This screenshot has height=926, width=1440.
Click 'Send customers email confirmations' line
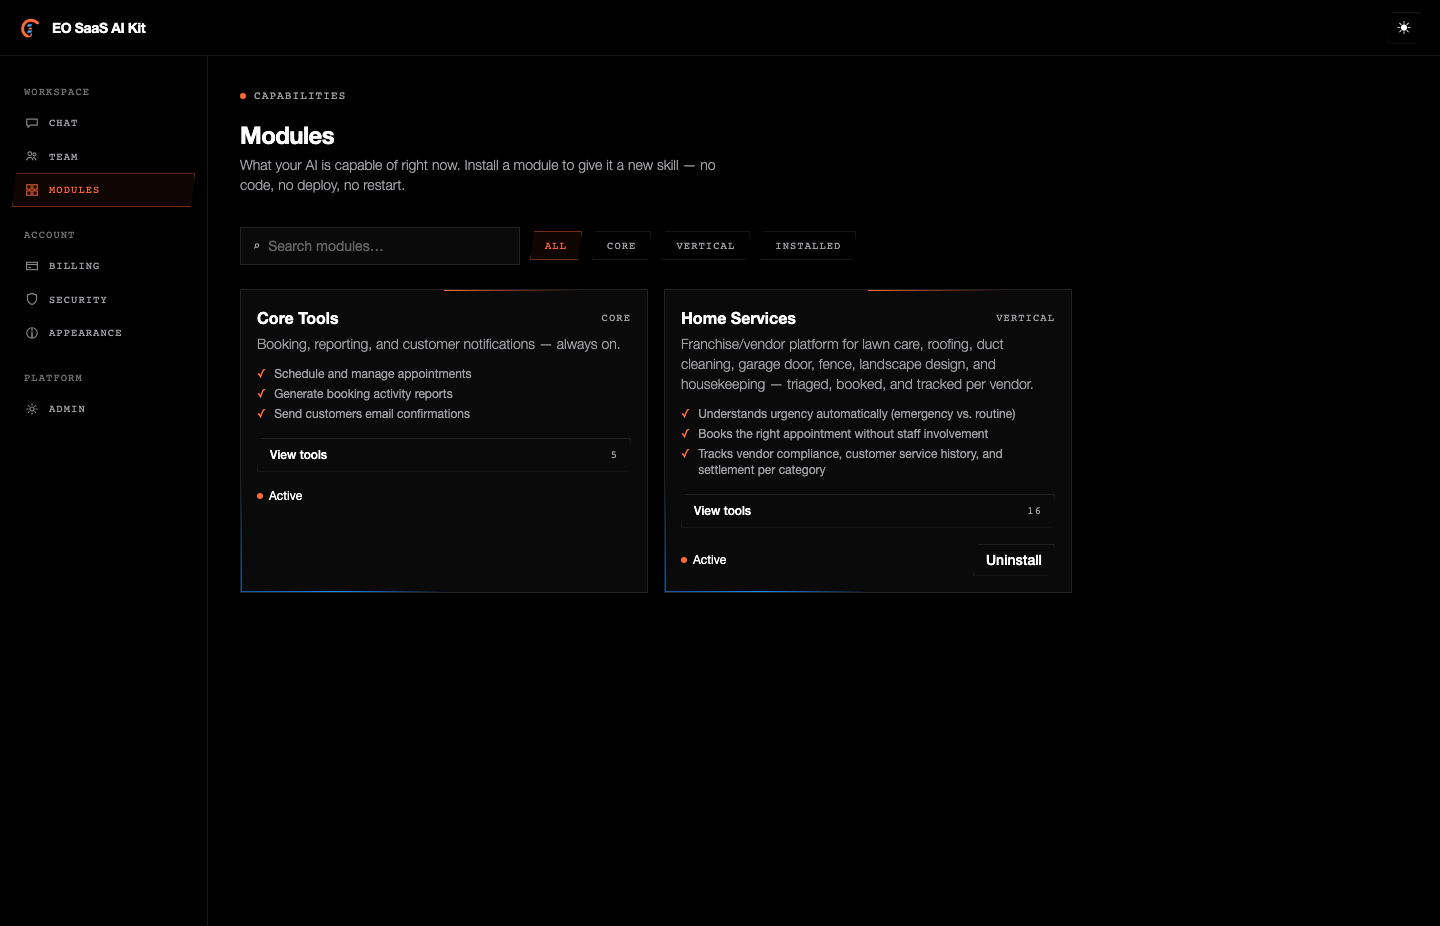pos(372,414)
